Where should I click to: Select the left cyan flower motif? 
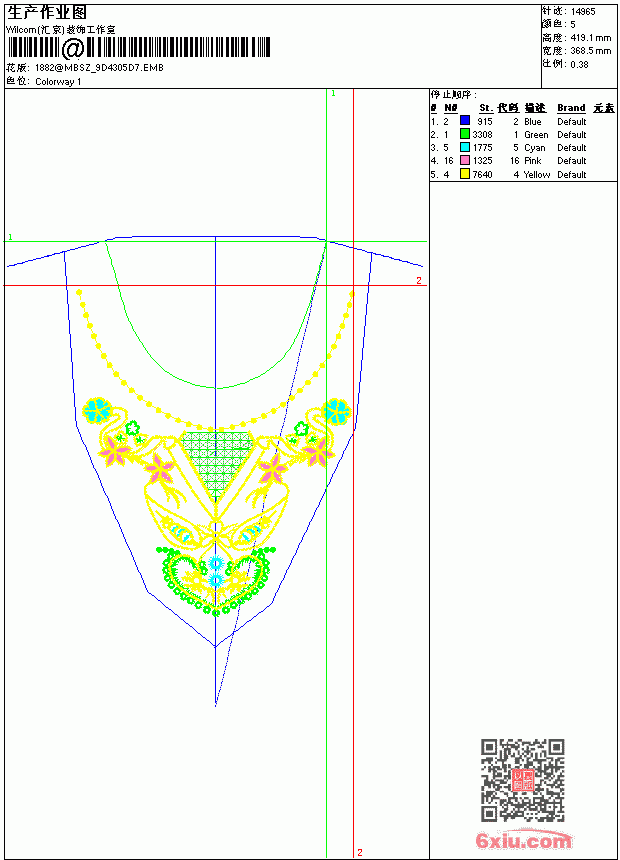tap(98, 410)
